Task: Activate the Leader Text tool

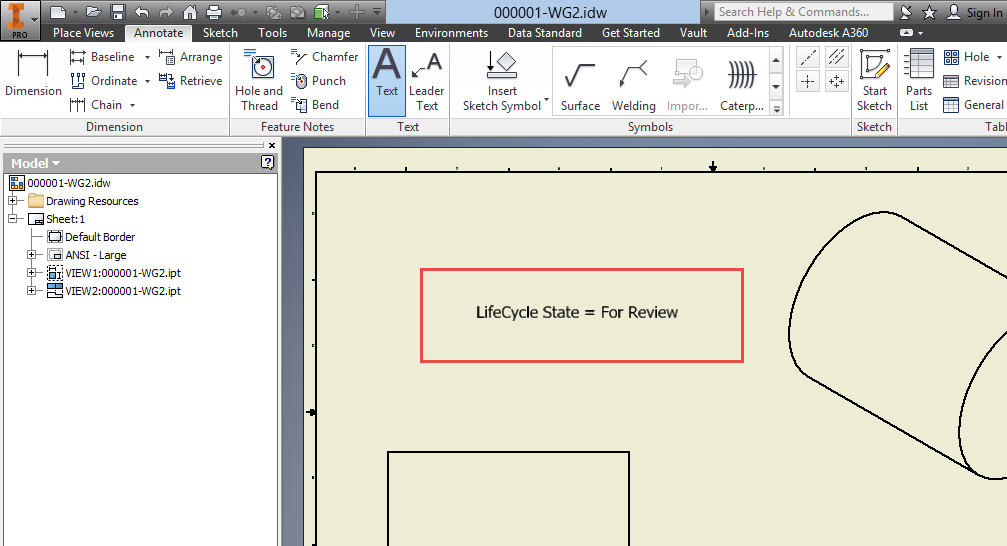Action: pyautogui.click(x=426, y=80)
